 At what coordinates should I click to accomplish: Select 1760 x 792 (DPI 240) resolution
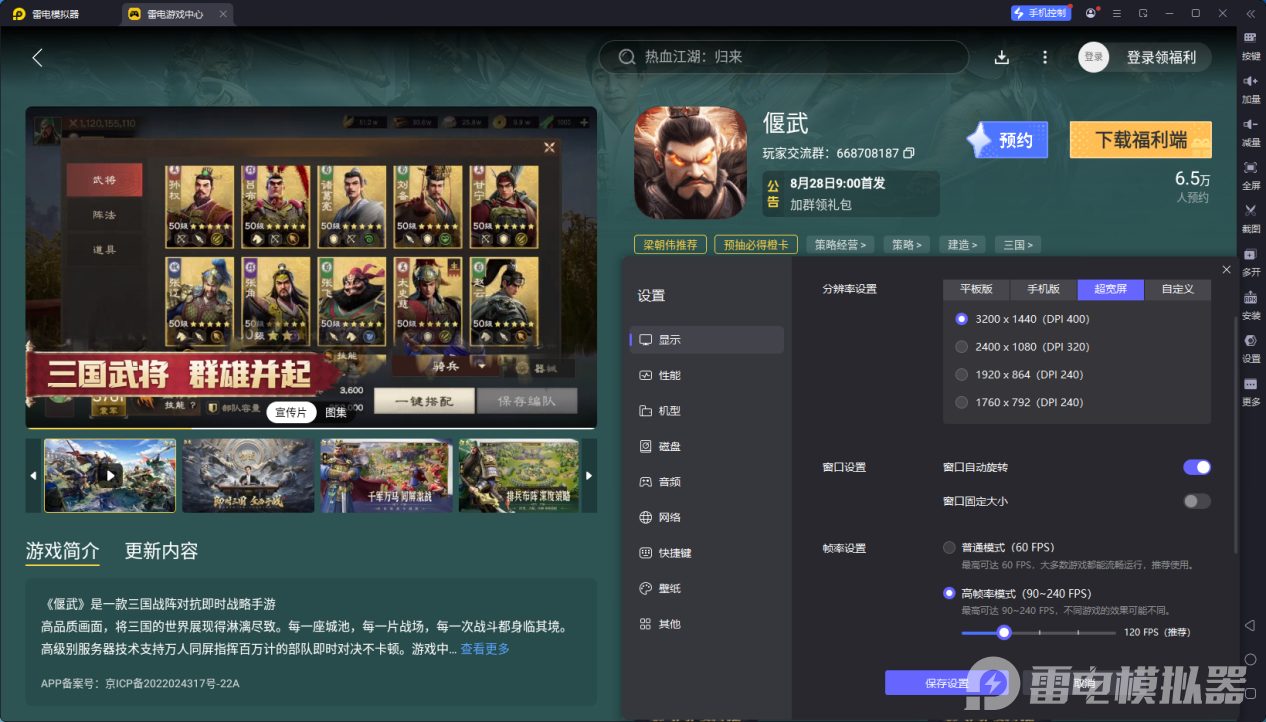tap(962, 402)
